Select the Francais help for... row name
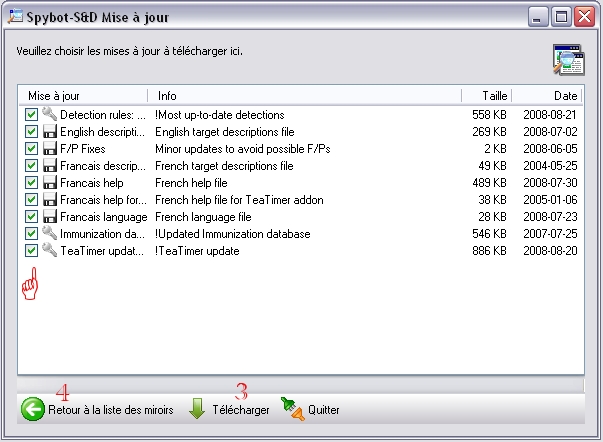Viewport: 603px width, 442px height. click(x=103, y=200)
